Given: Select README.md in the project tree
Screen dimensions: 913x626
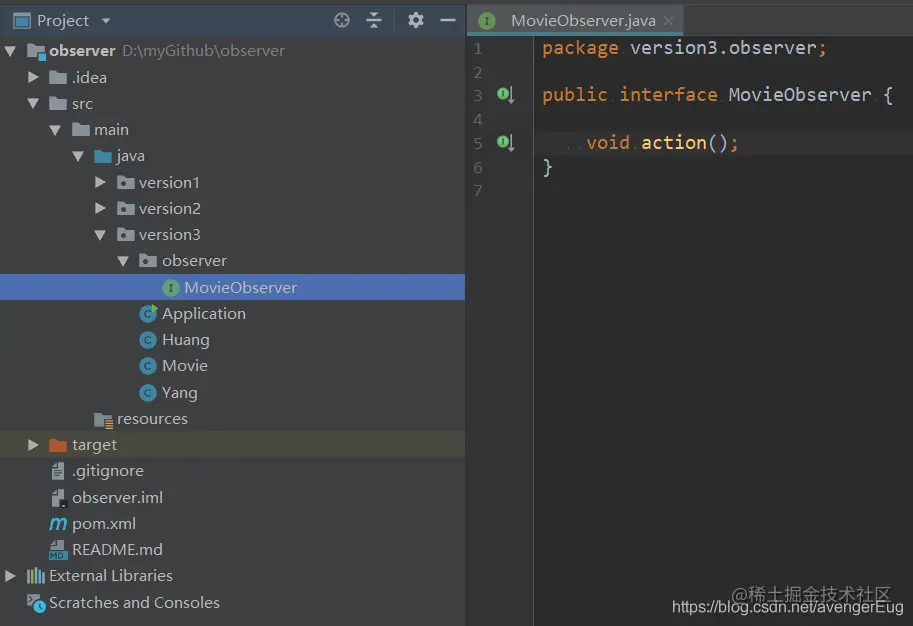Looking at the screenshot, I should point(117,550).
